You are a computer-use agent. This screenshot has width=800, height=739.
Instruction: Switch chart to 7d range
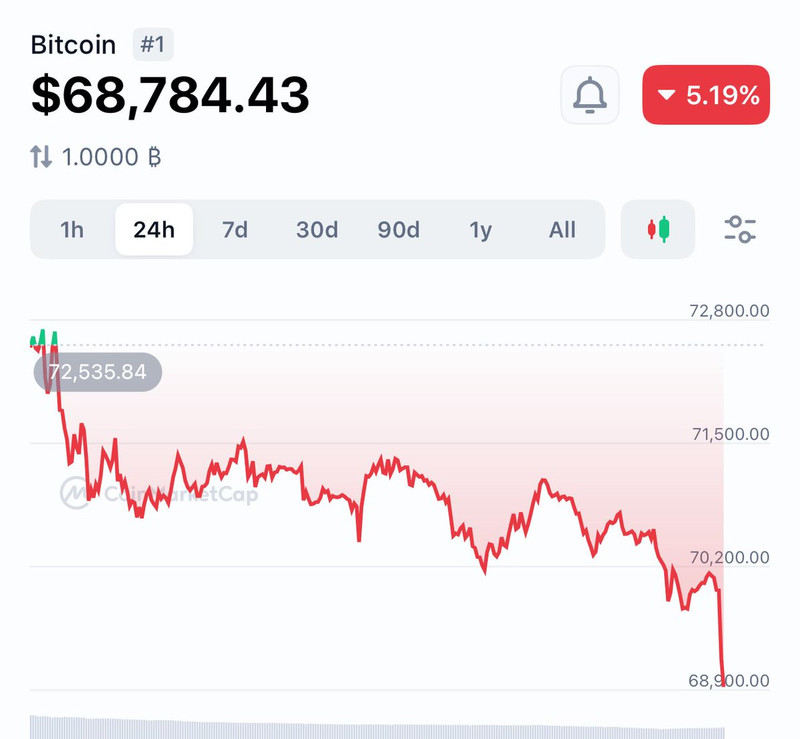point(235,230)
